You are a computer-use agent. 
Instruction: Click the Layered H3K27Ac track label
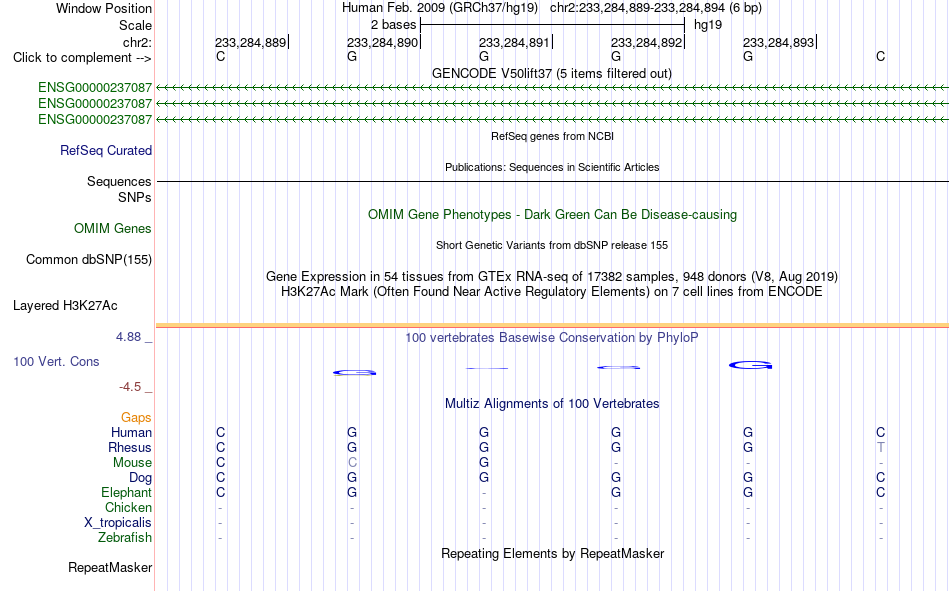pos(65,306)
